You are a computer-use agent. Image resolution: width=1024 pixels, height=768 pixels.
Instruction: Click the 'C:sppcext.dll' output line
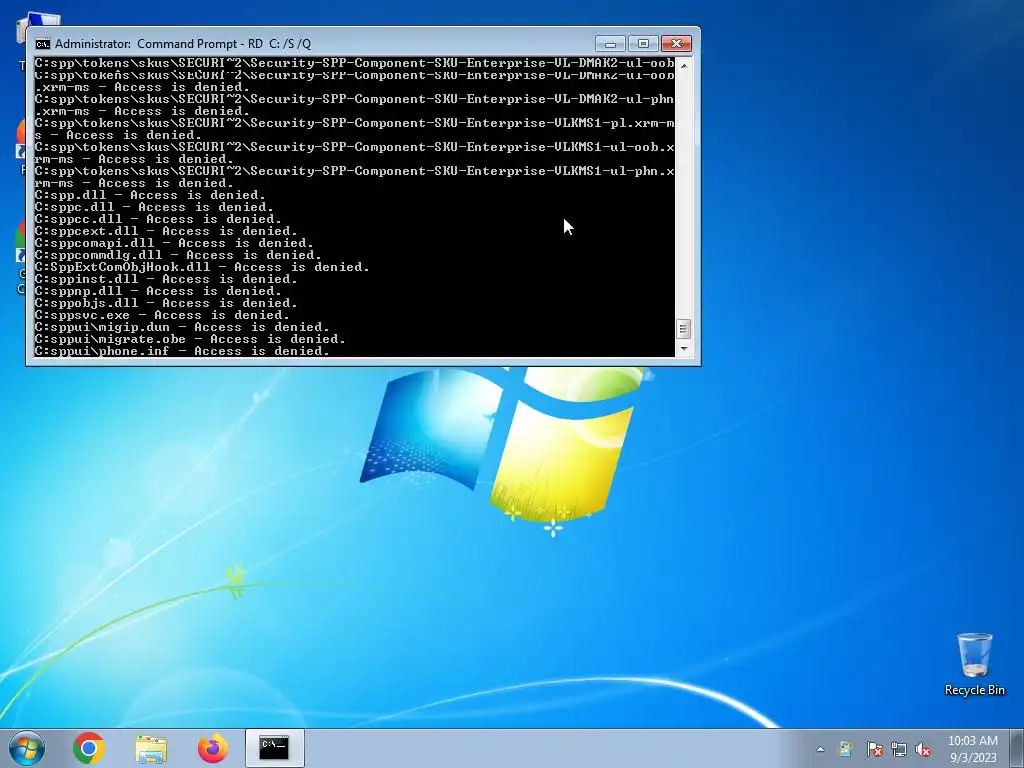tap(165, 231)
